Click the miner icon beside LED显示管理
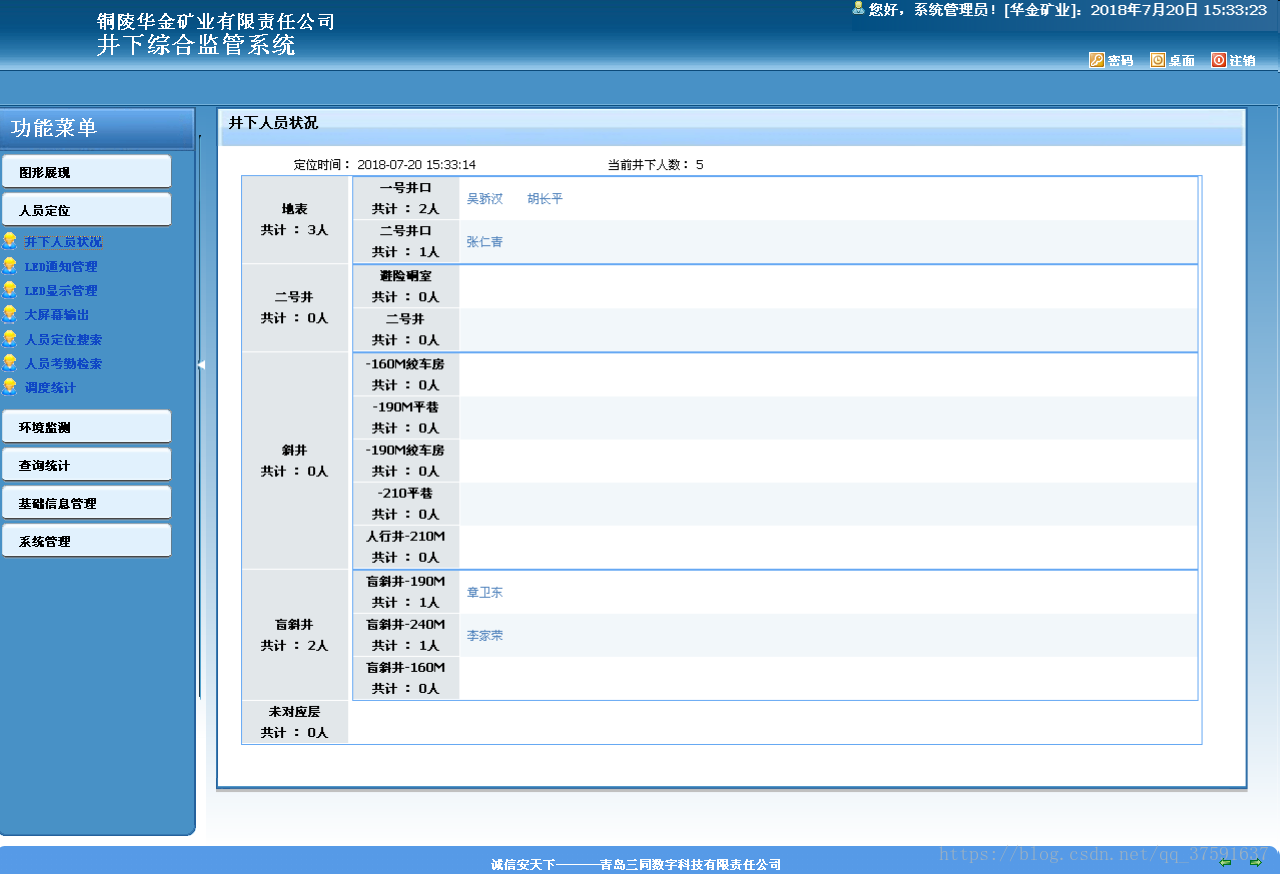Image resolution: width=1280 pixels, height=874 pixels. click(x=10, y=290)
